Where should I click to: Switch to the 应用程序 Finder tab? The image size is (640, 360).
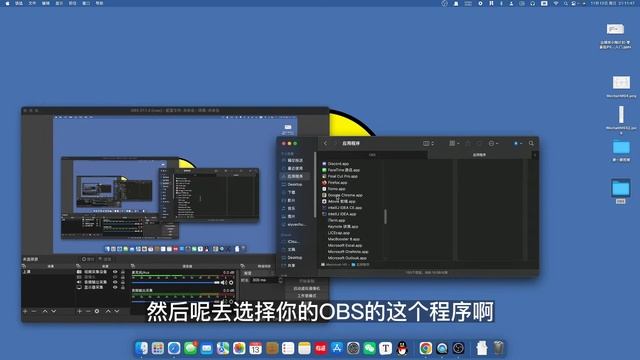pos(479,155)
